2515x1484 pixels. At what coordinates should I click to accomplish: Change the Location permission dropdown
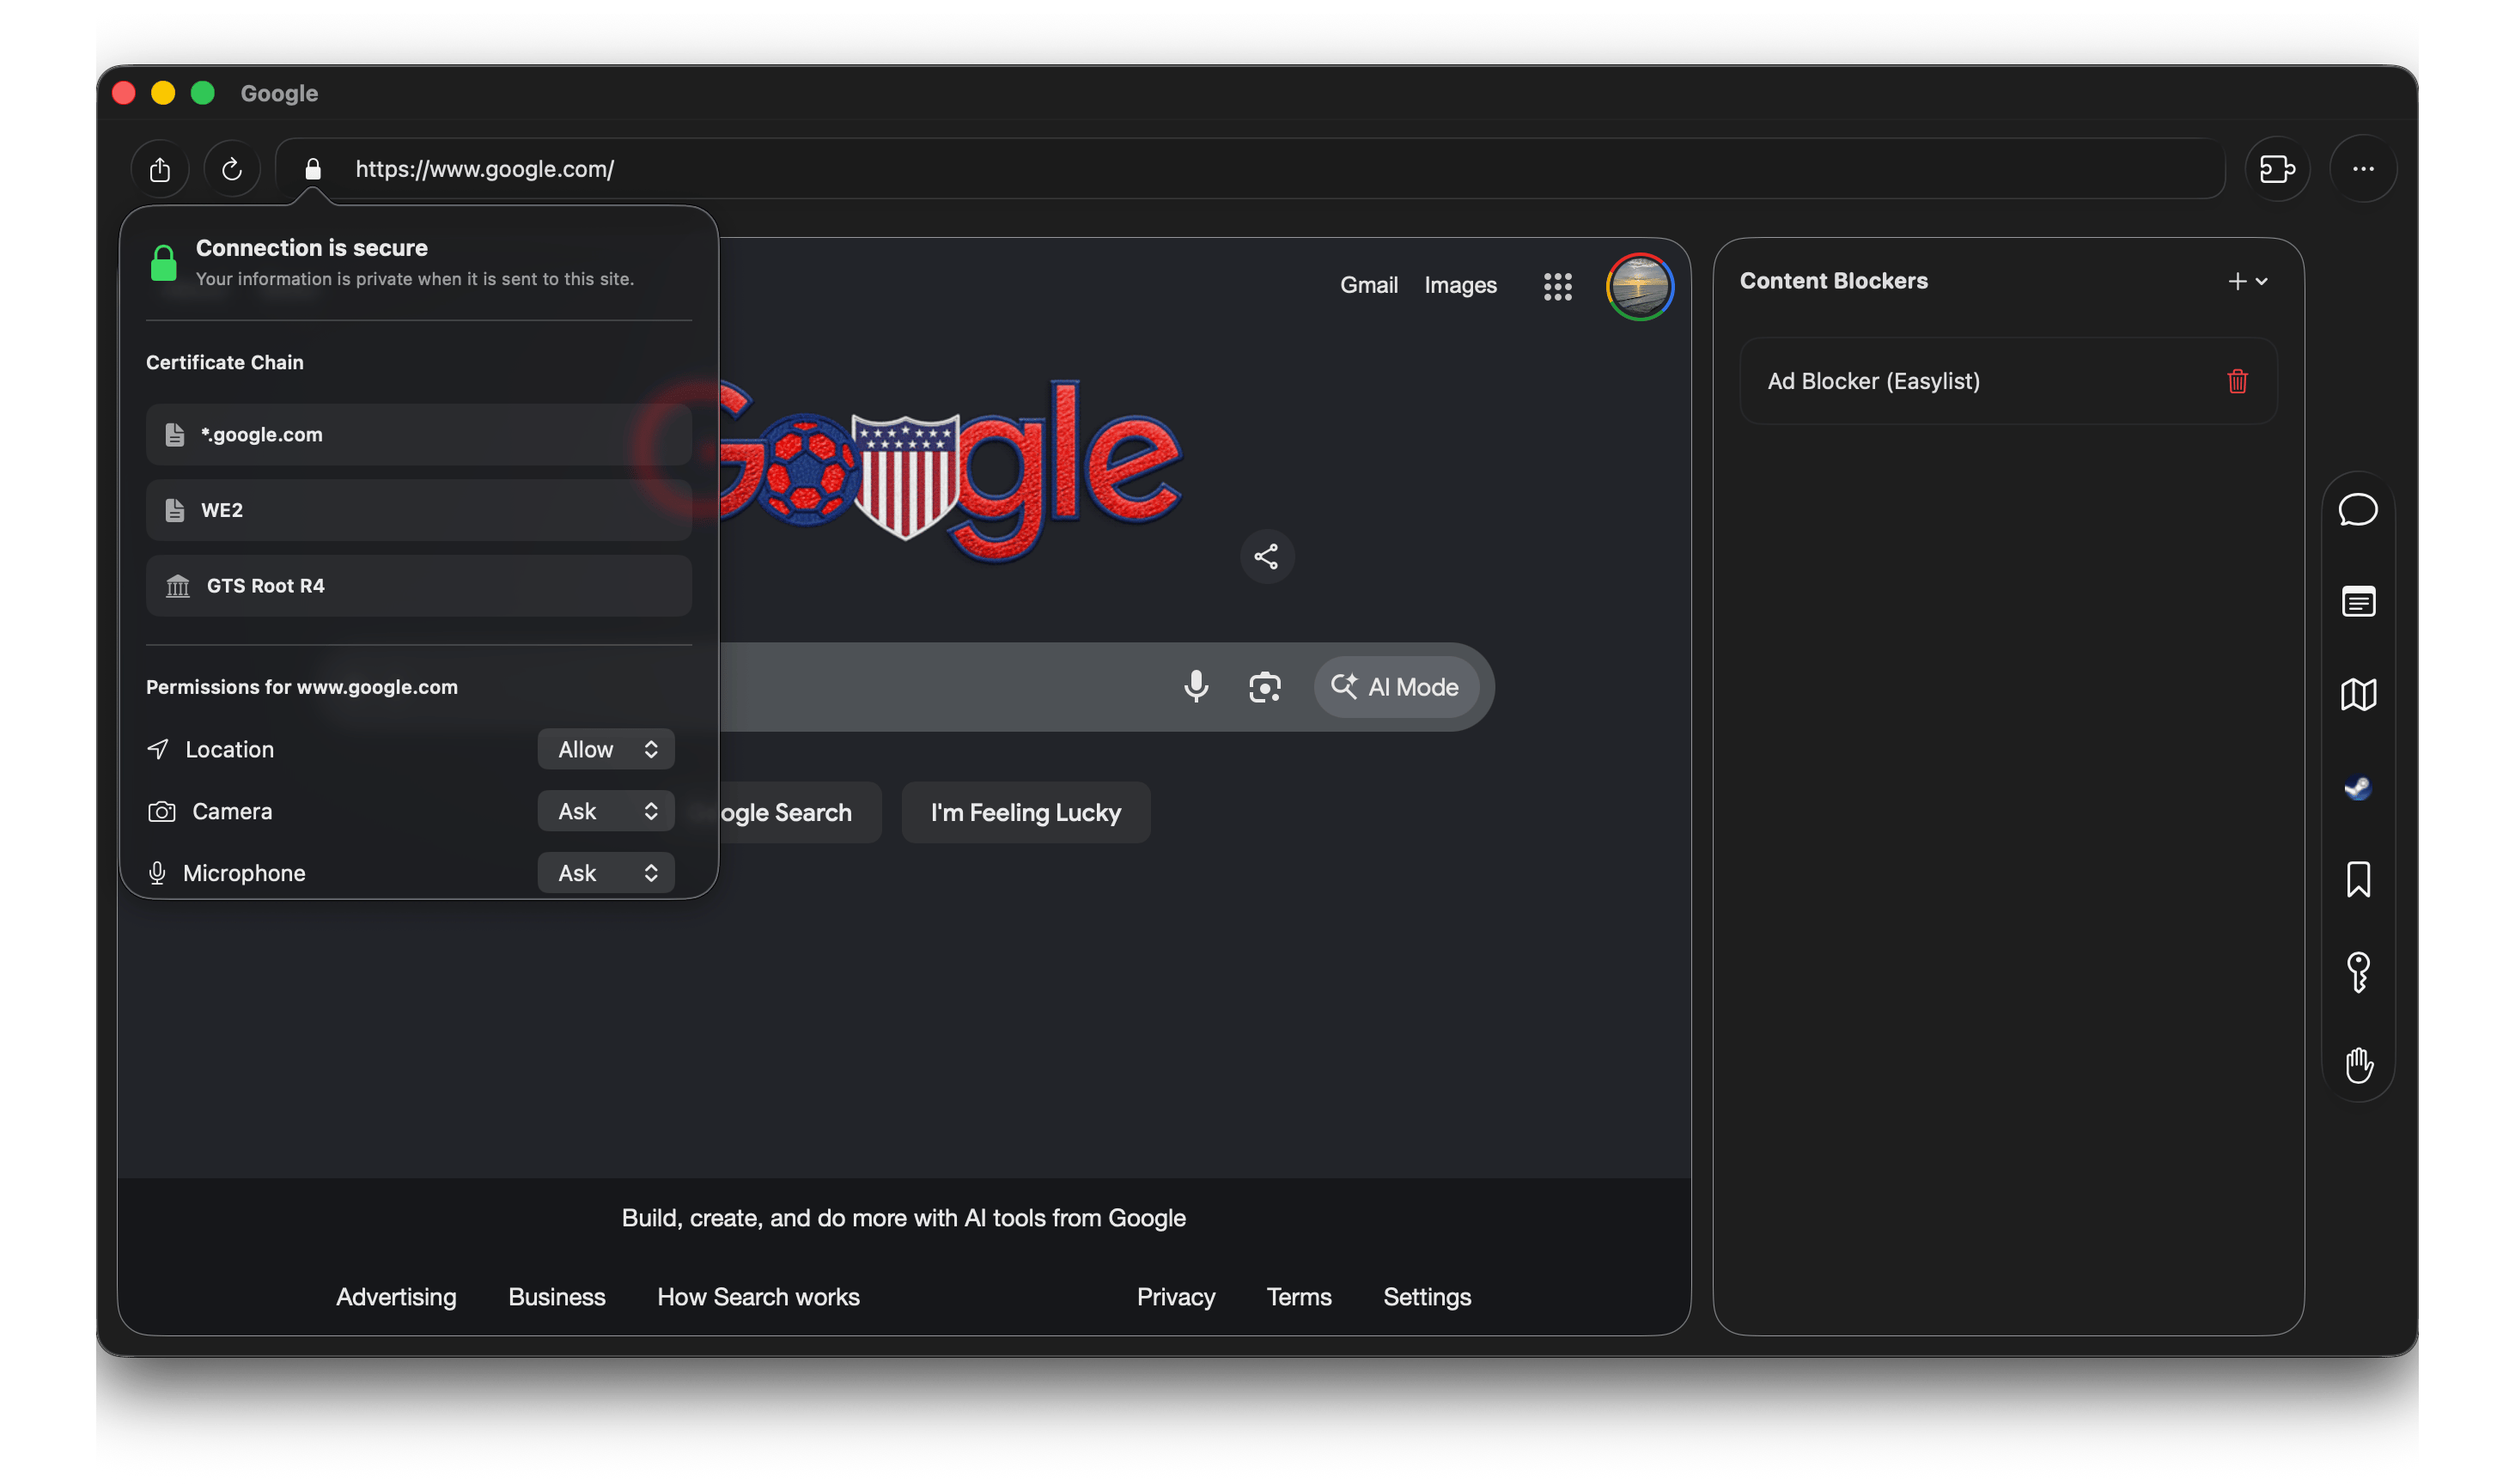tap(606, 749)
